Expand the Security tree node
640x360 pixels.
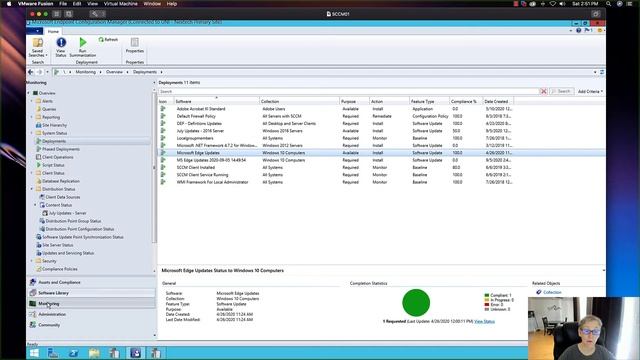click(x=32, y=261)
